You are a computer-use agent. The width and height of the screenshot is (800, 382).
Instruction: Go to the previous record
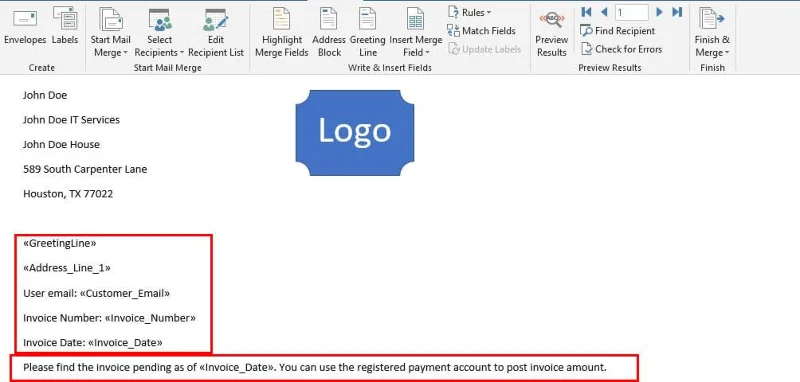coord(604,12)
